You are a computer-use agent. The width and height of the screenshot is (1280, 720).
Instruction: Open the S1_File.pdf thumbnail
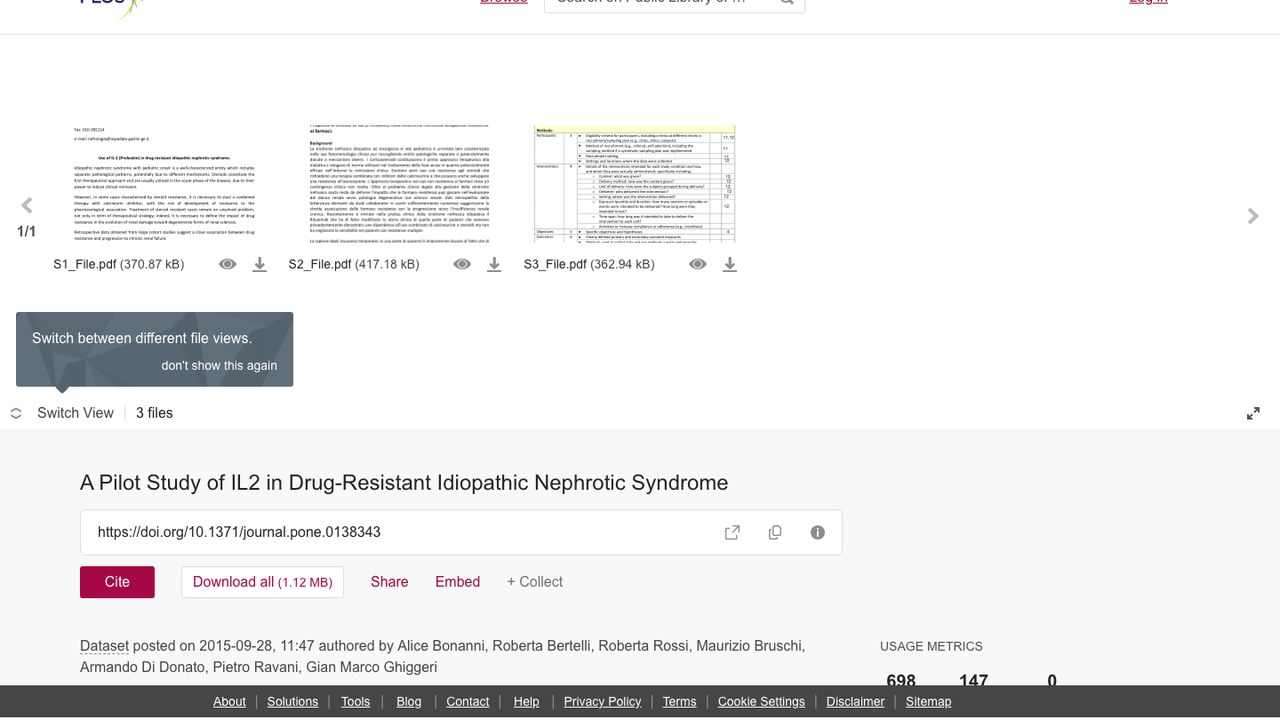click(164, 185)
